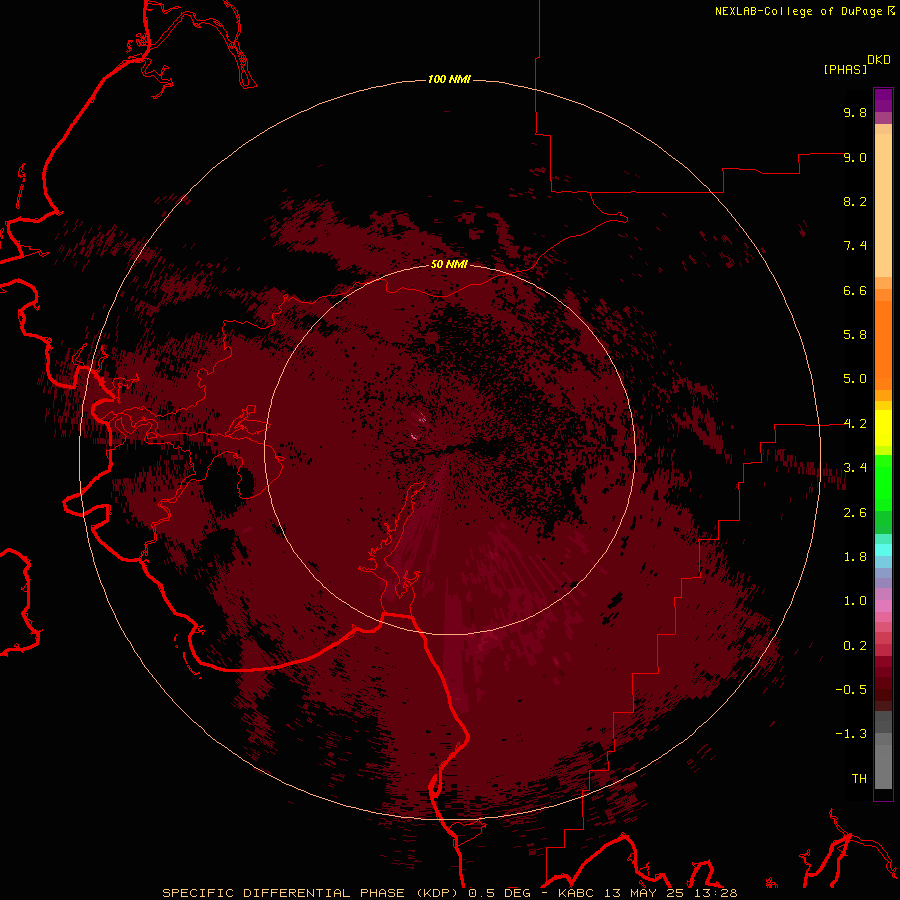Image resolution: width=900 pixels, height=900 pixels.
Task: Click the 3.4 scale value
Action: (855, 468)
